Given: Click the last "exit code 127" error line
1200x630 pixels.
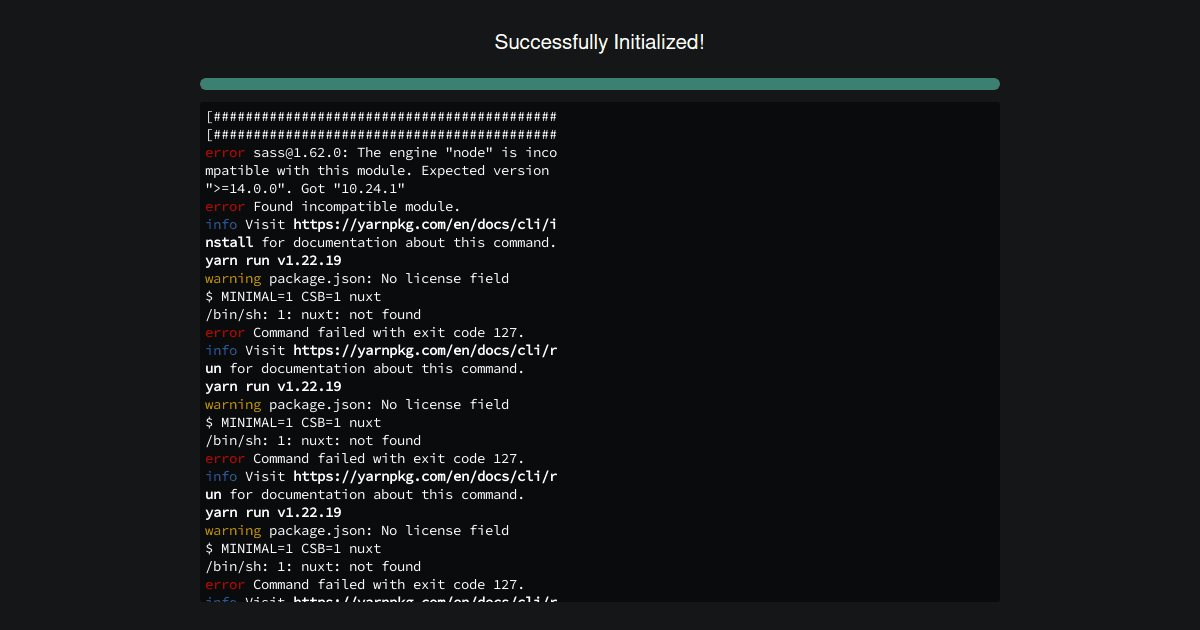Looking at the screenshot, I should click(x=365, y=585).
